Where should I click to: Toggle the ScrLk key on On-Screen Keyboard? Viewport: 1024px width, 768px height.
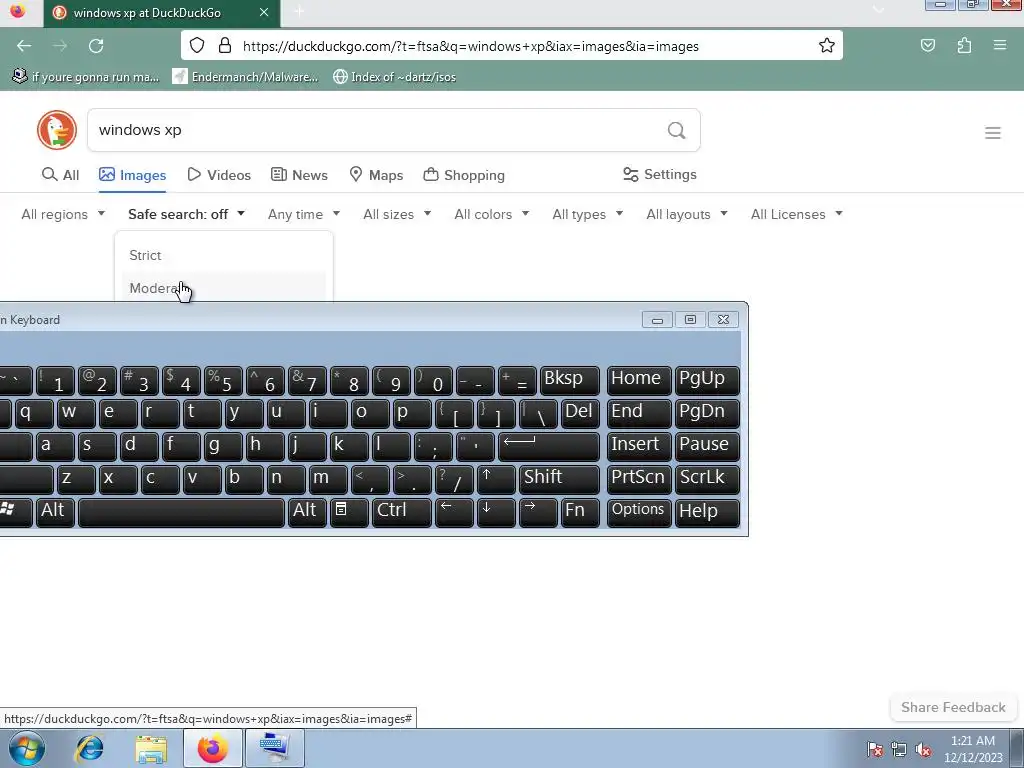[707, 479]
